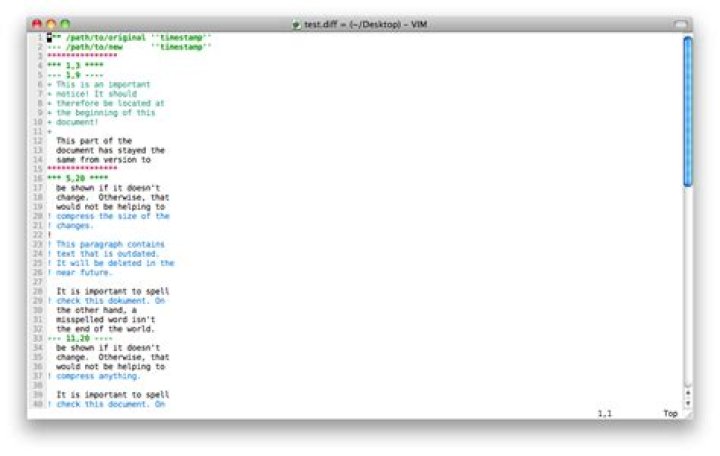Click the window resize grip corner
Viewport: 720px width, 456px height.
[x=687, y=413]
